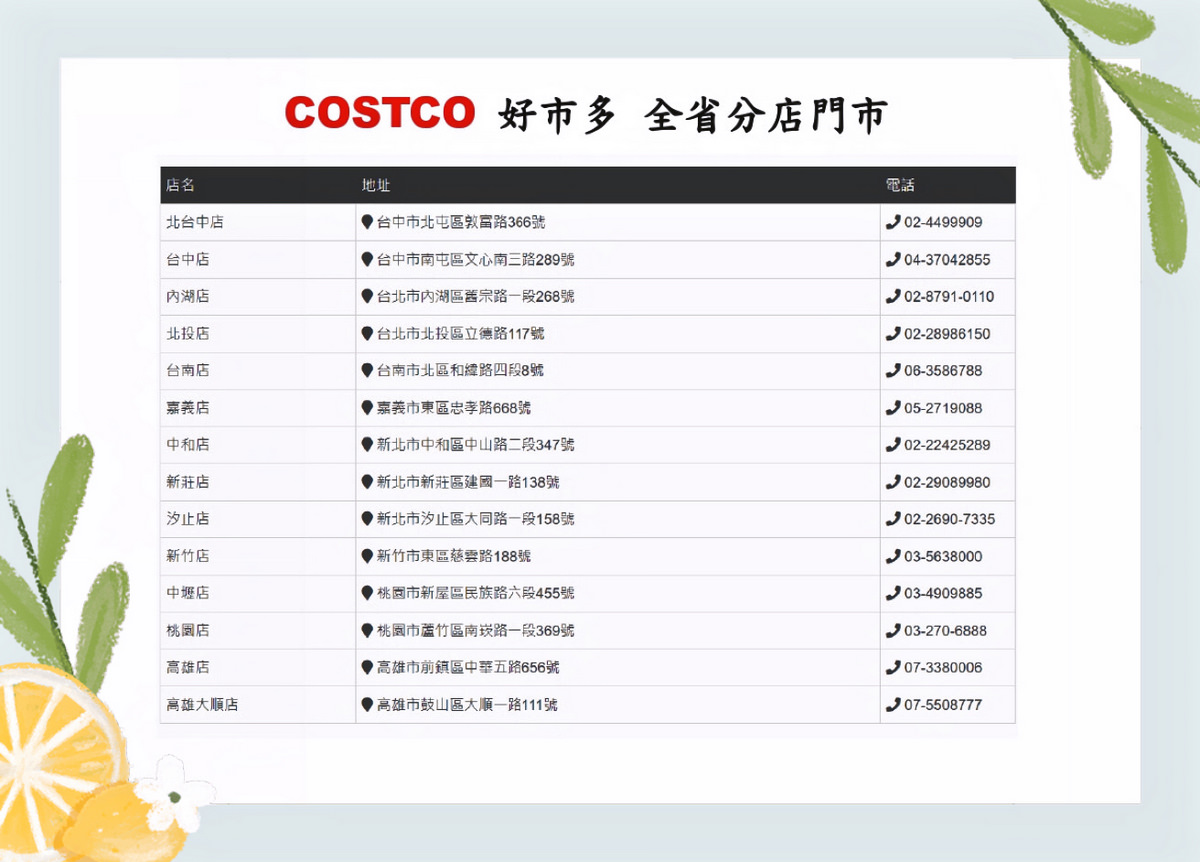This screenshot has height=862, width=1200.
Task: Click the location pin in the 高雄大順店 row
Action: 367,705
